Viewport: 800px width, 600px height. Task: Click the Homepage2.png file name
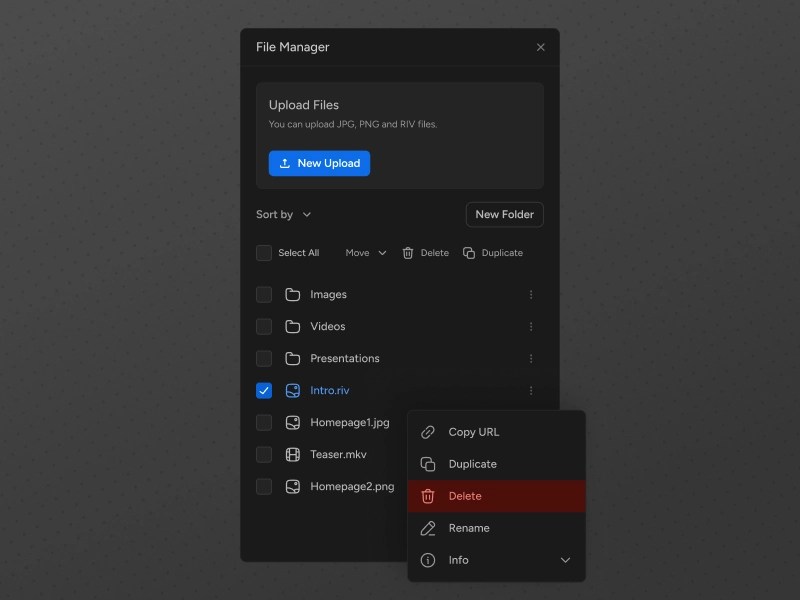pos(352,487)
